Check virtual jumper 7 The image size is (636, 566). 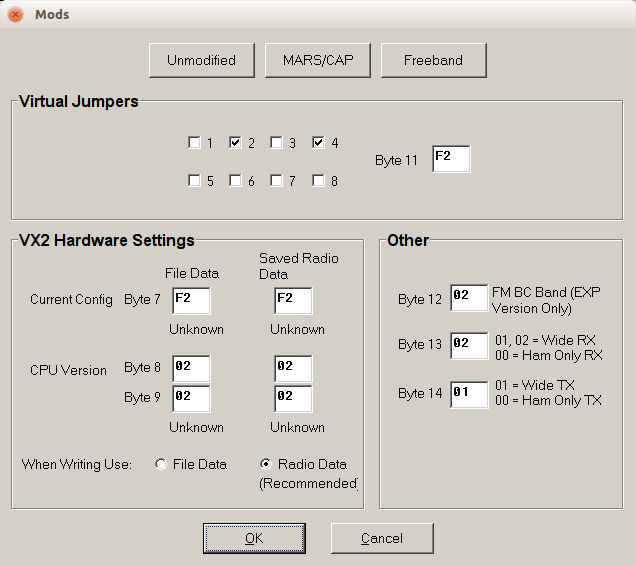click(x=276, y=180)
